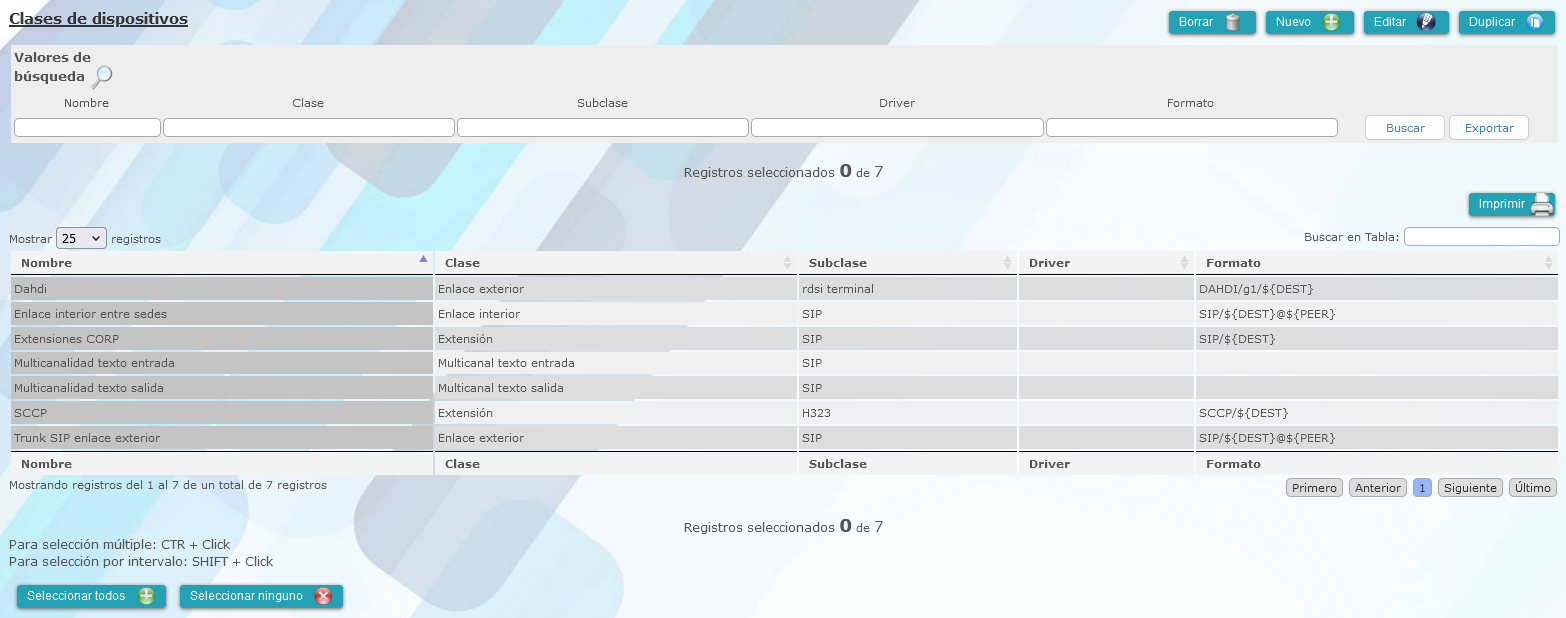Click red cross icon on Seleccionar ninguno
The height and width of the screenshot is (618, 1566).
pyautogui.click(x=323, y=596)
